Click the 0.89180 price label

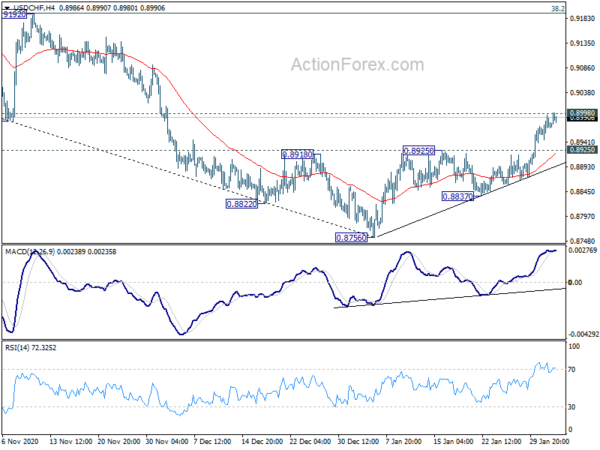(297, 154)
